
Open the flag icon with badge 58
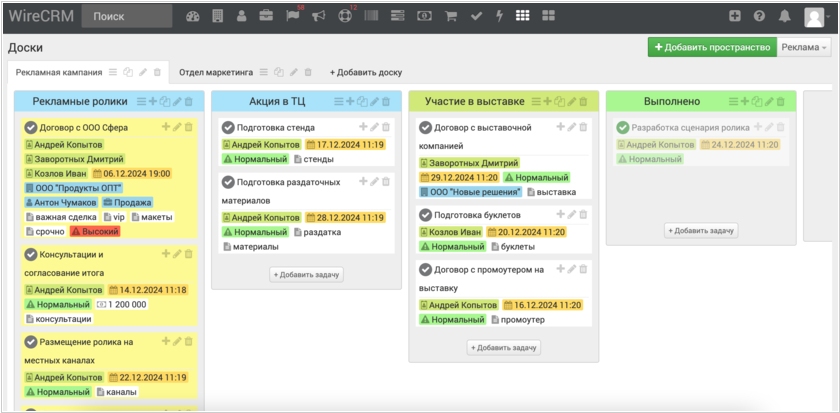[x=292, y=16]
